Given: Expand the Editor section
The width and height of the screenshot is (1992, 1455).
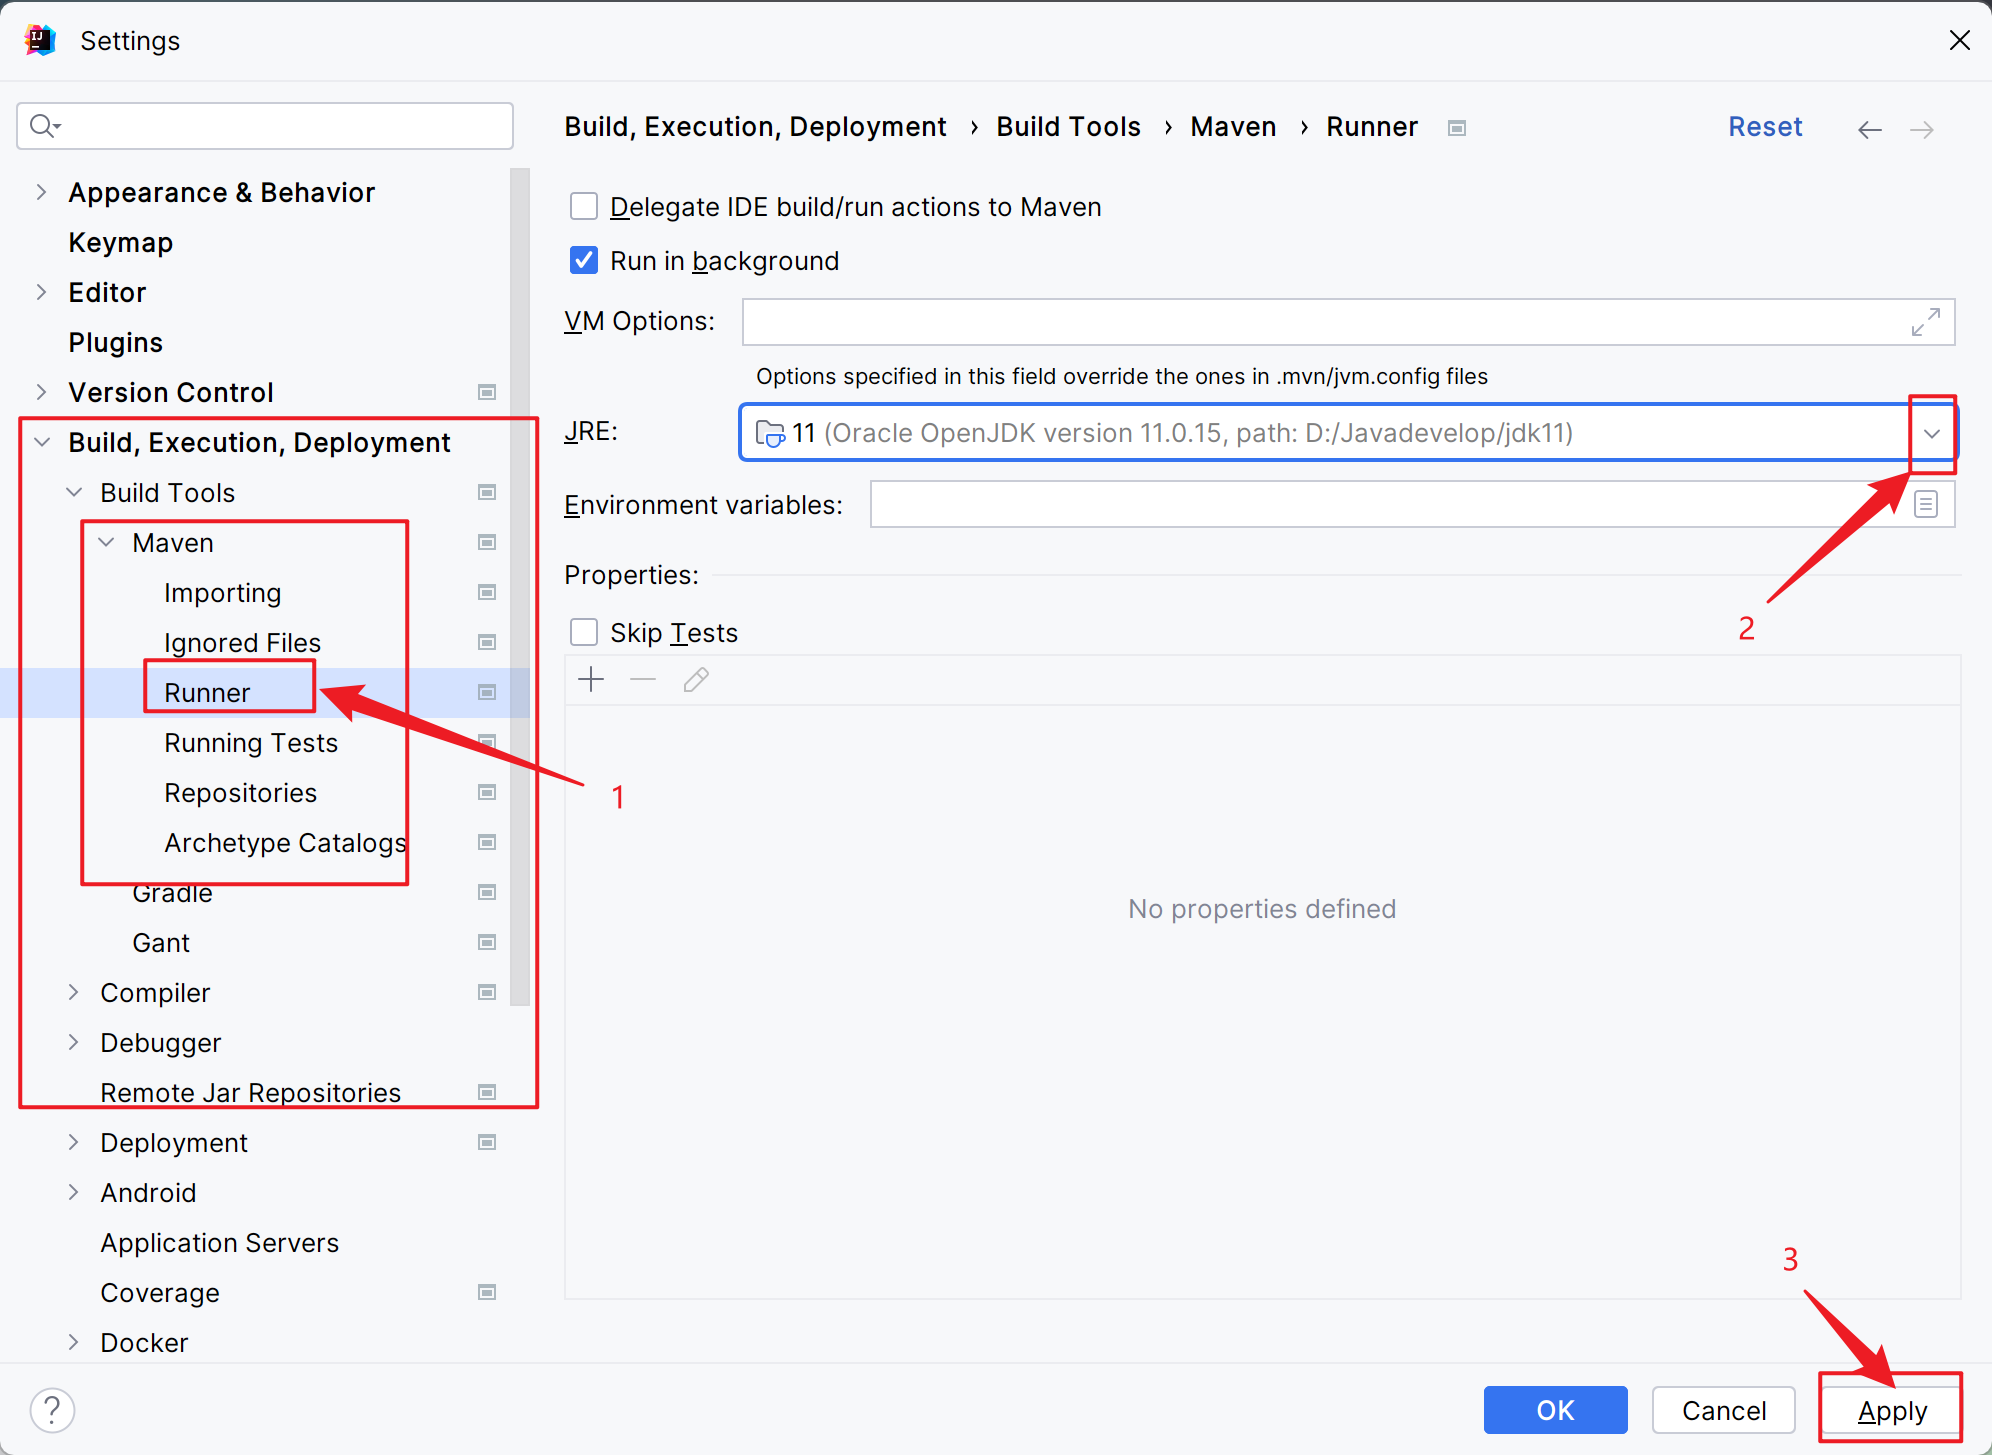Looking at the screenshot, I should tap(41, 292).
